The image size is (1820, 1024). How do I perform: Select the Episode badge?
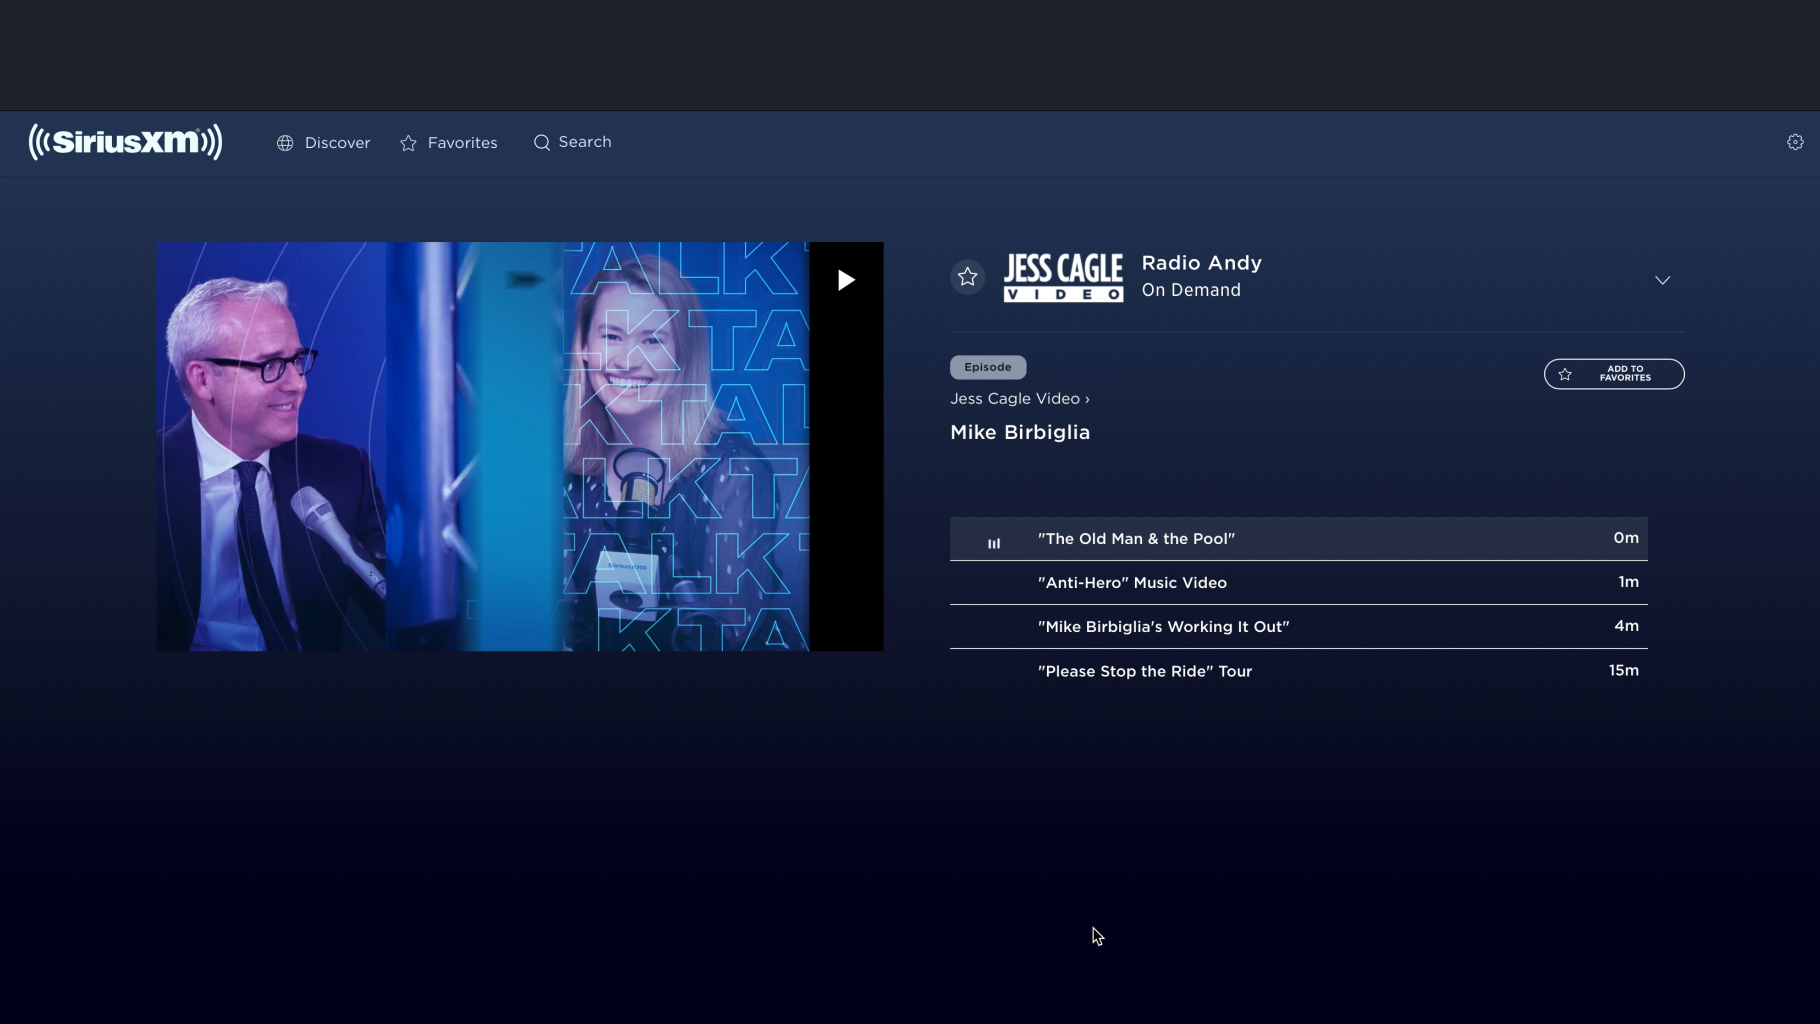coord(987,367)
